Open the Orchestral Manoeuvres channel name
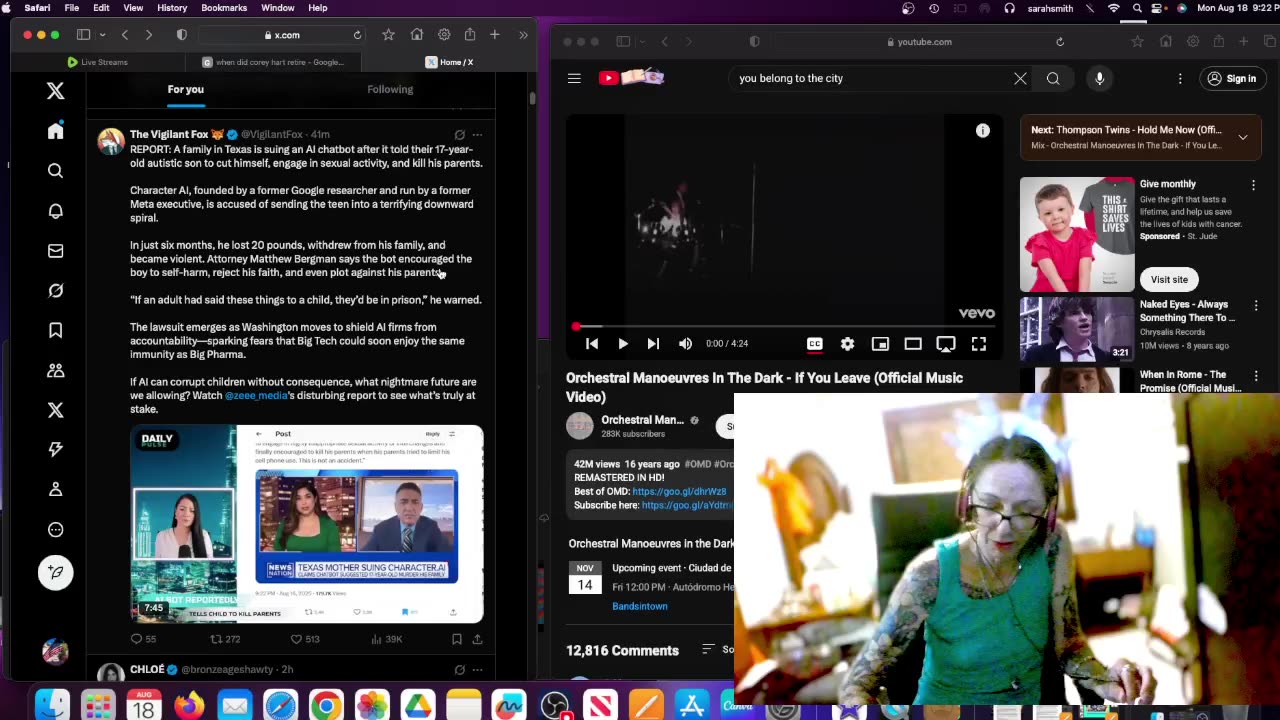1280x720 pixels. [x=643, y=420]
